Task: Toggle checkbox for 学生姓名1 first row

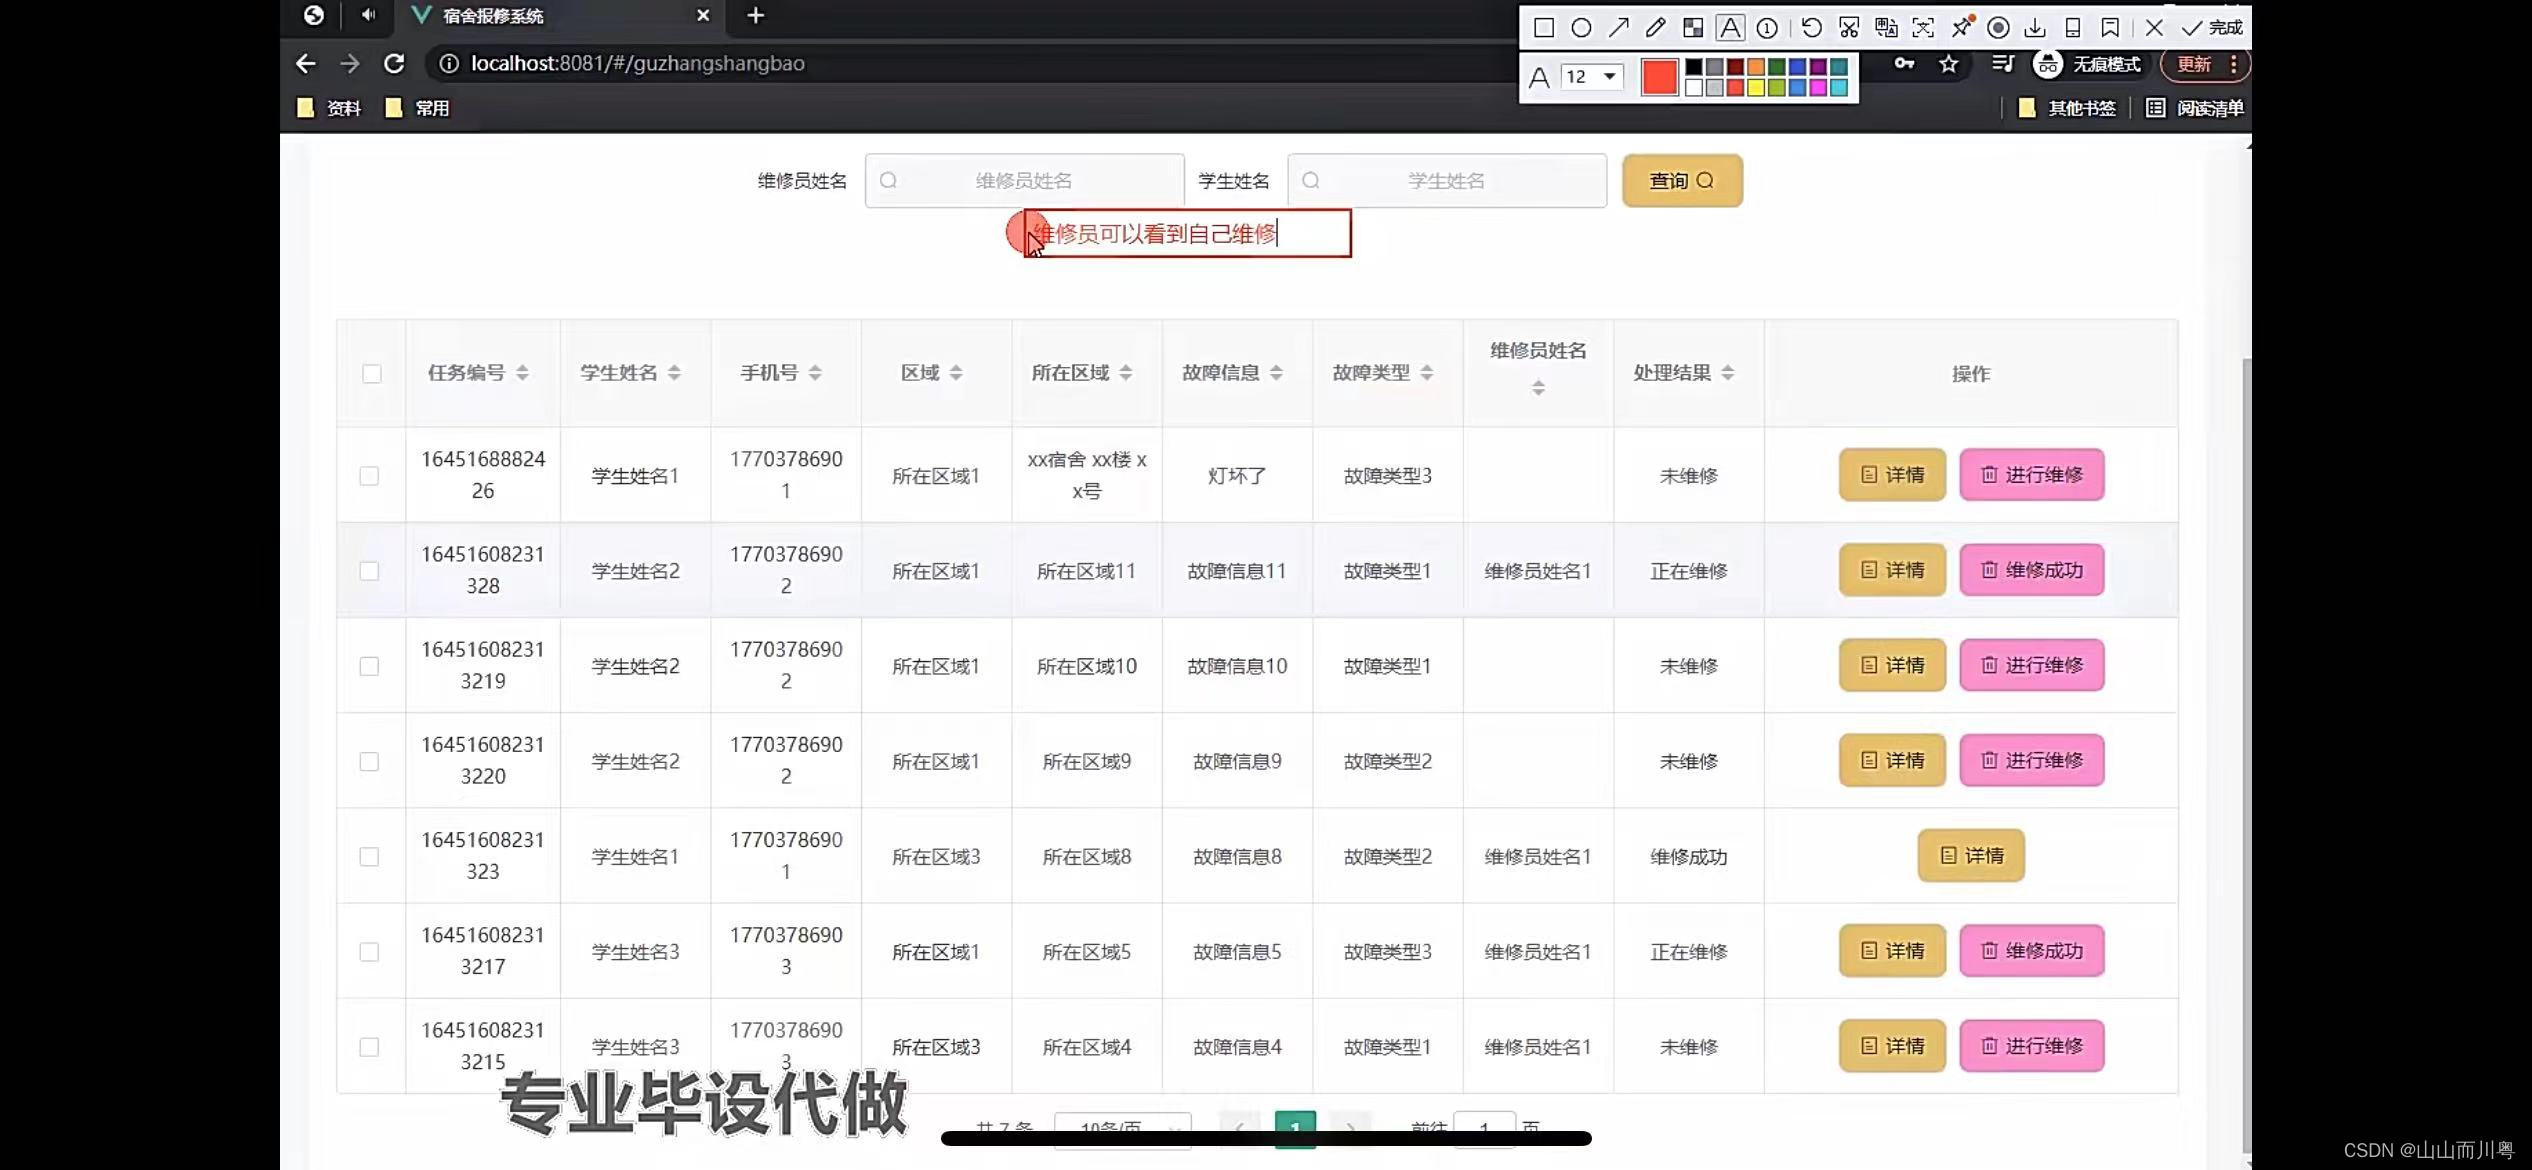Action: click(368, 474)
